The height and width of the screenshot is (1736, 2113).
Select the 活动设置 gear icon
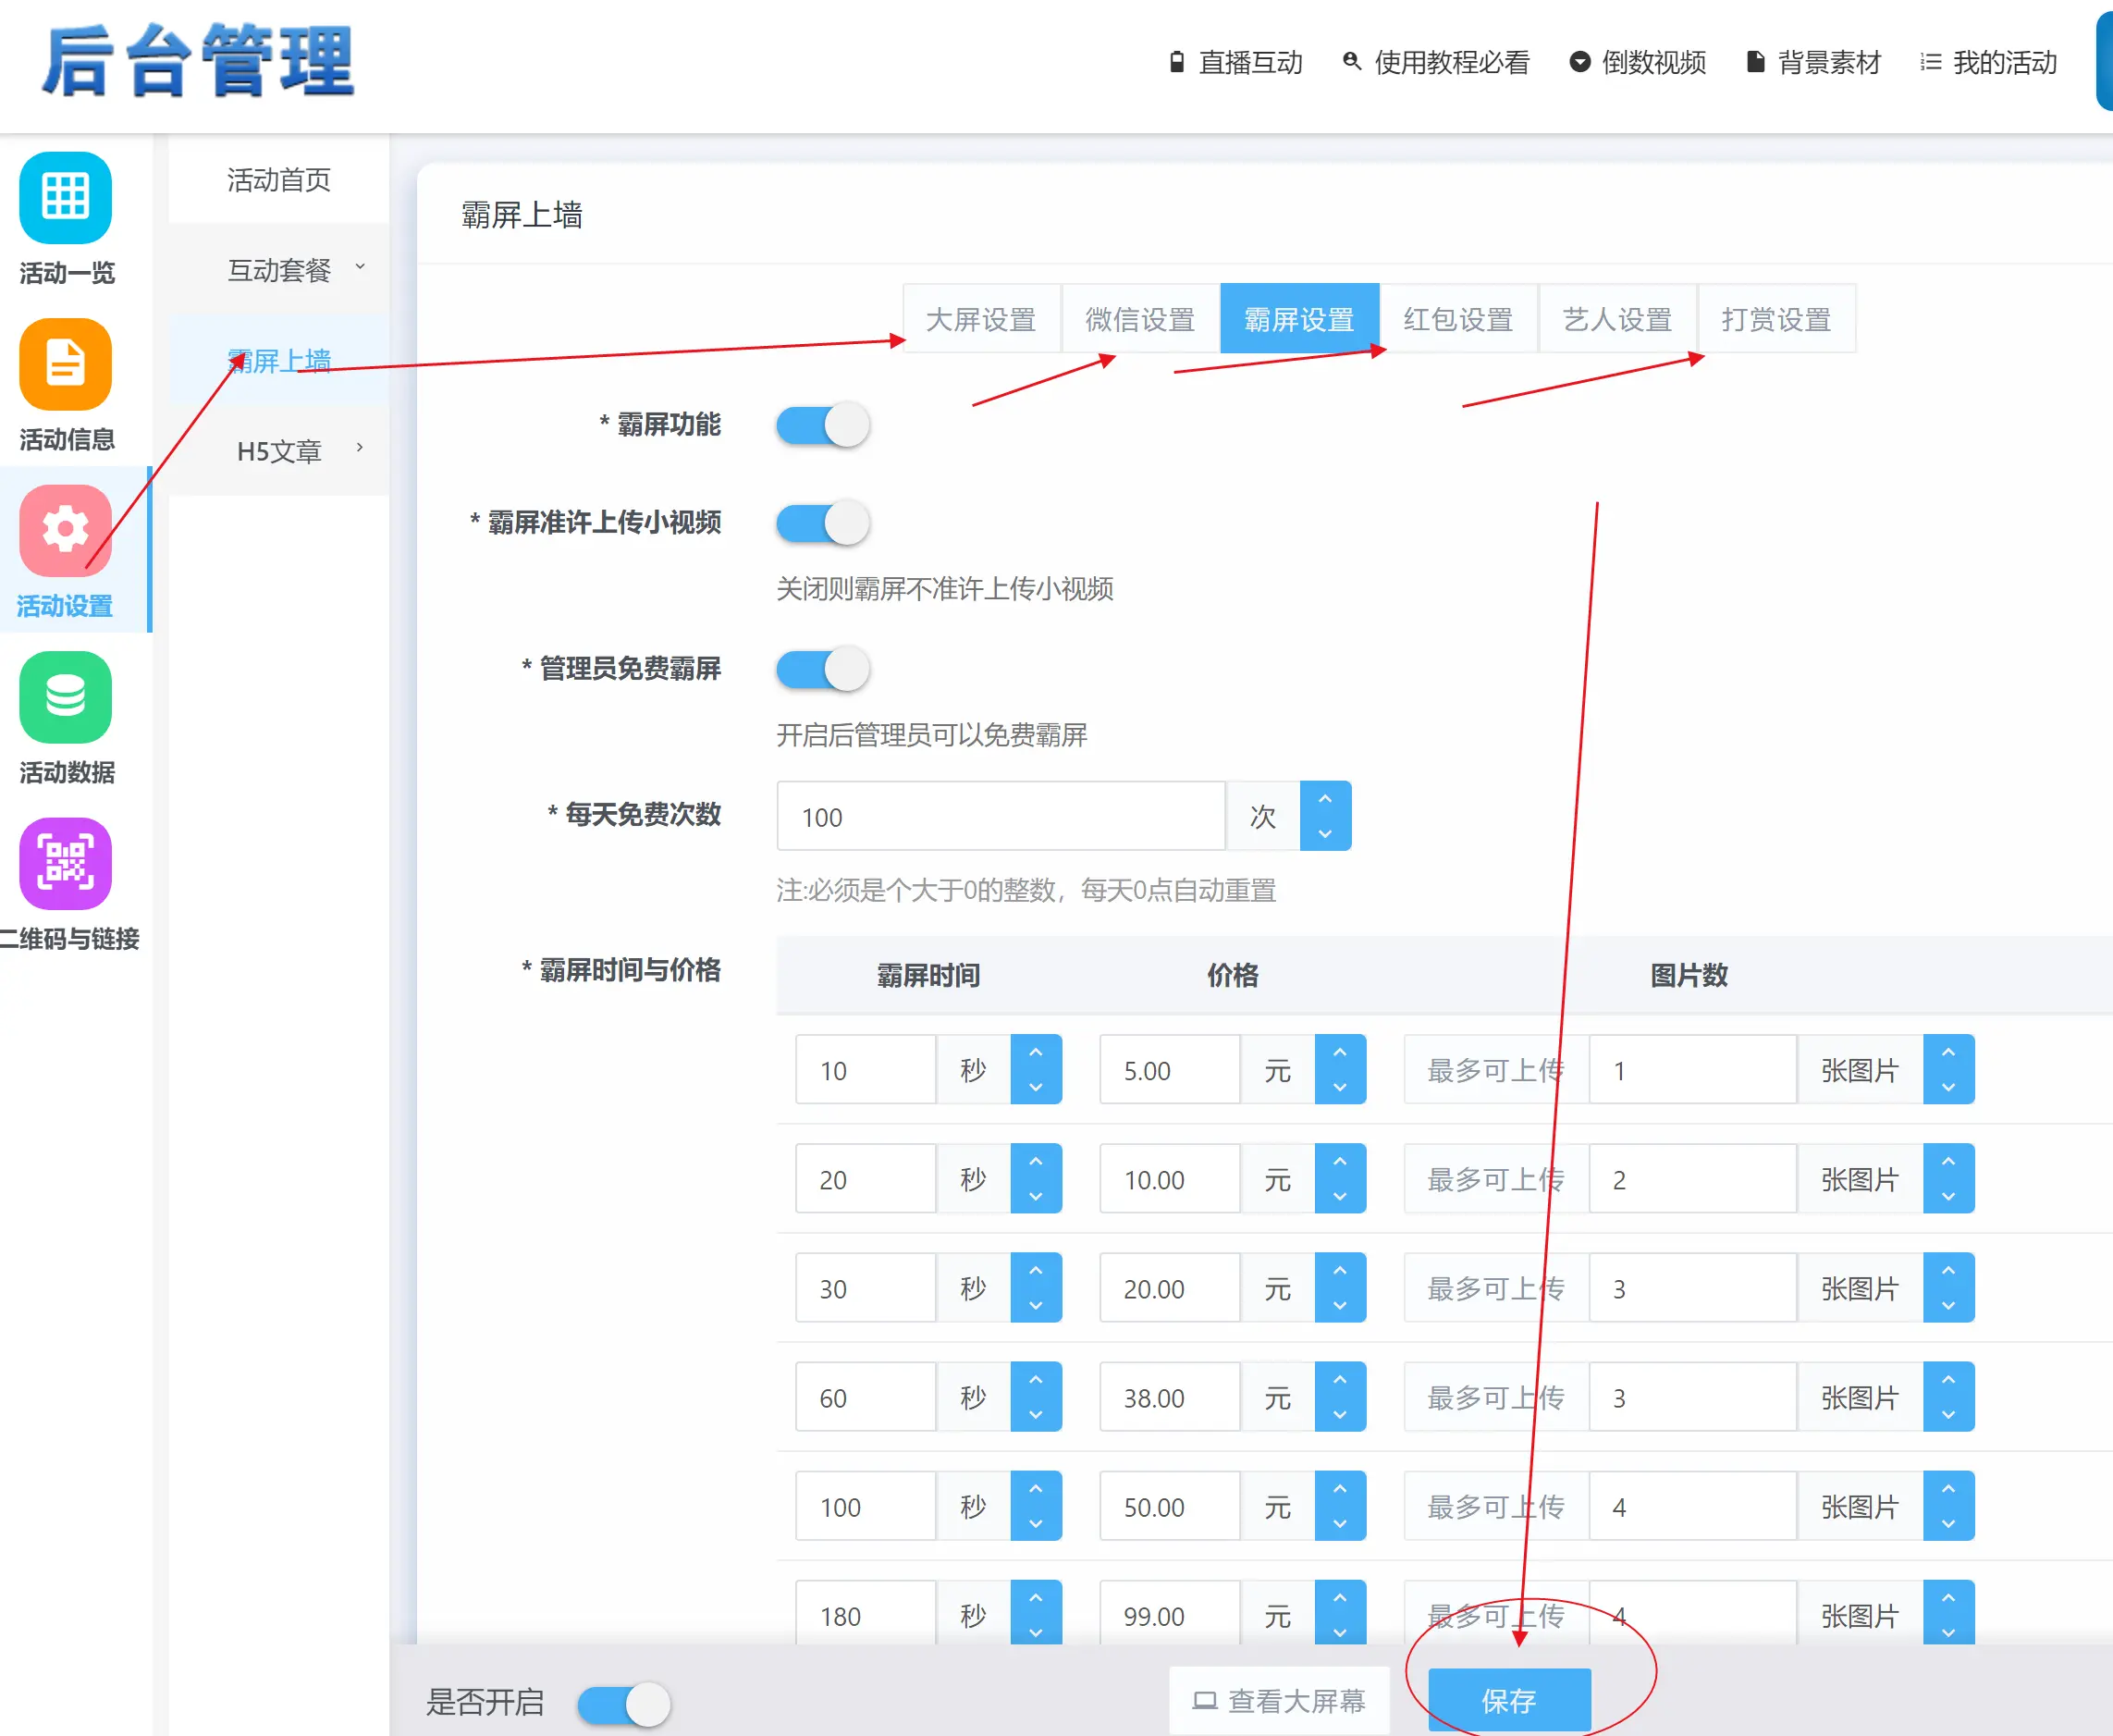(x=65, y=530)
